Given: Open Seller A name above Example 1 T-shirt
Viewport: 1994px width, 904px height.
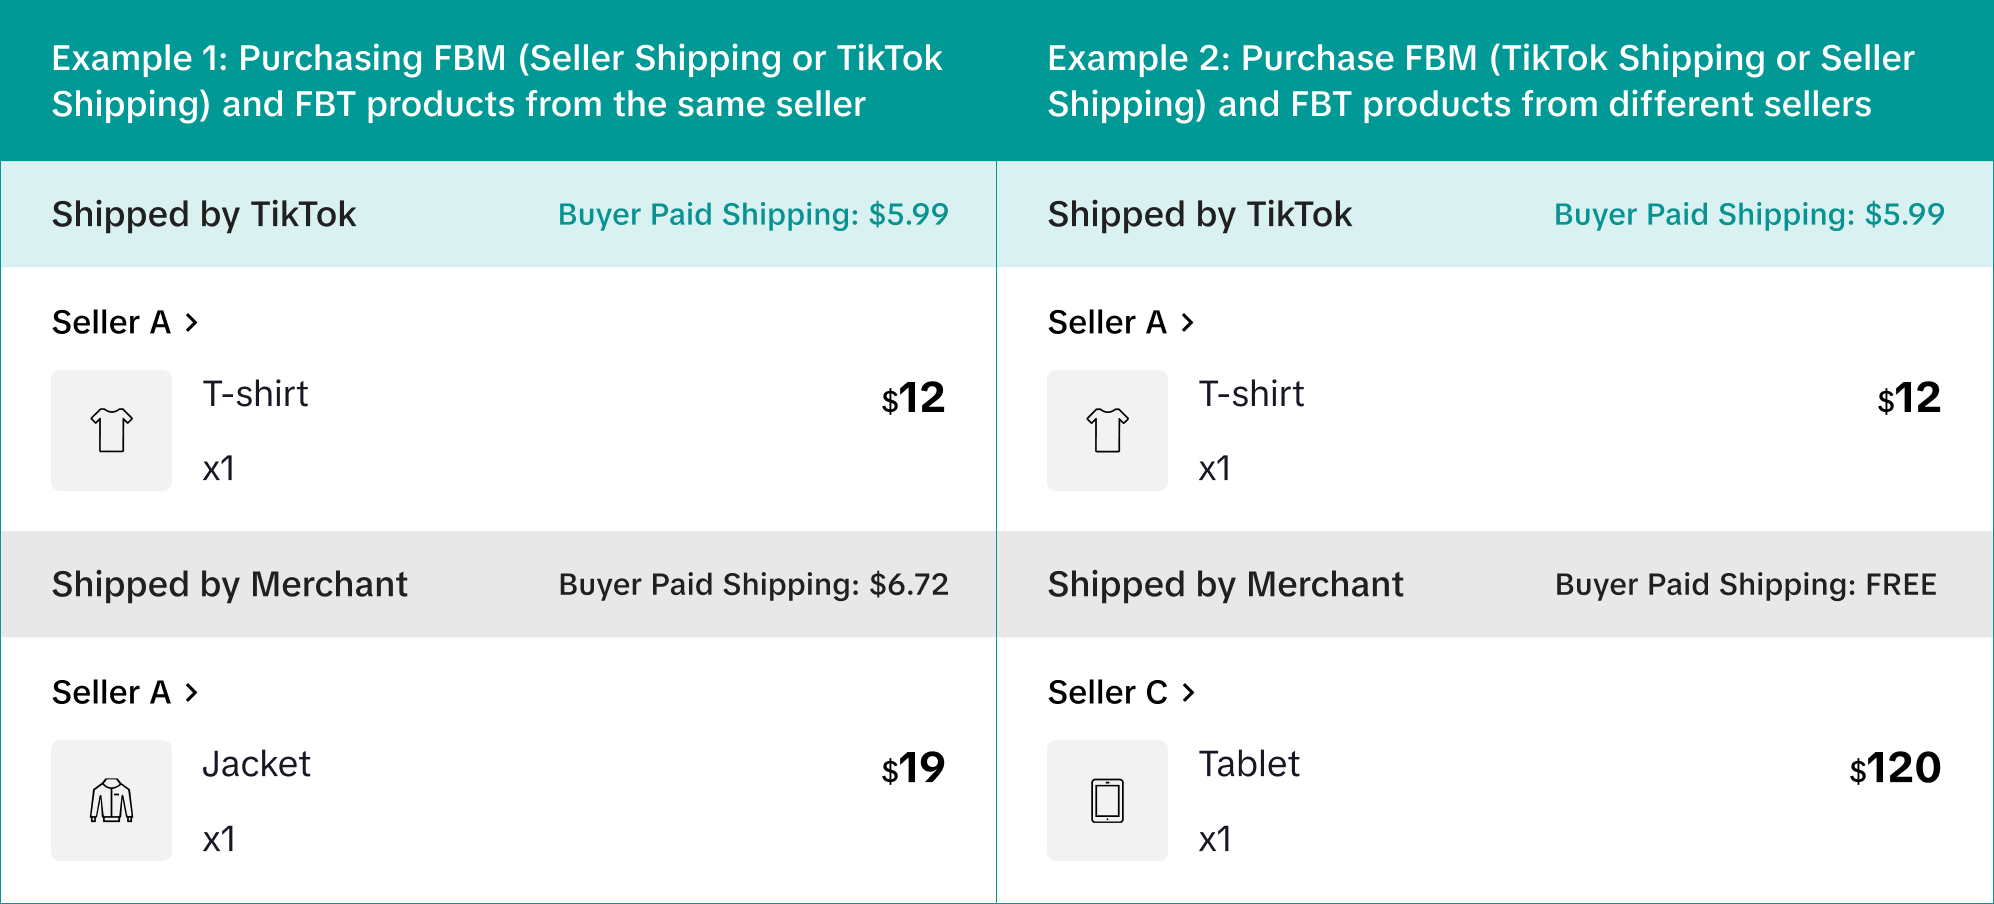Looking at the screenshot, I should tap(111, 322).
